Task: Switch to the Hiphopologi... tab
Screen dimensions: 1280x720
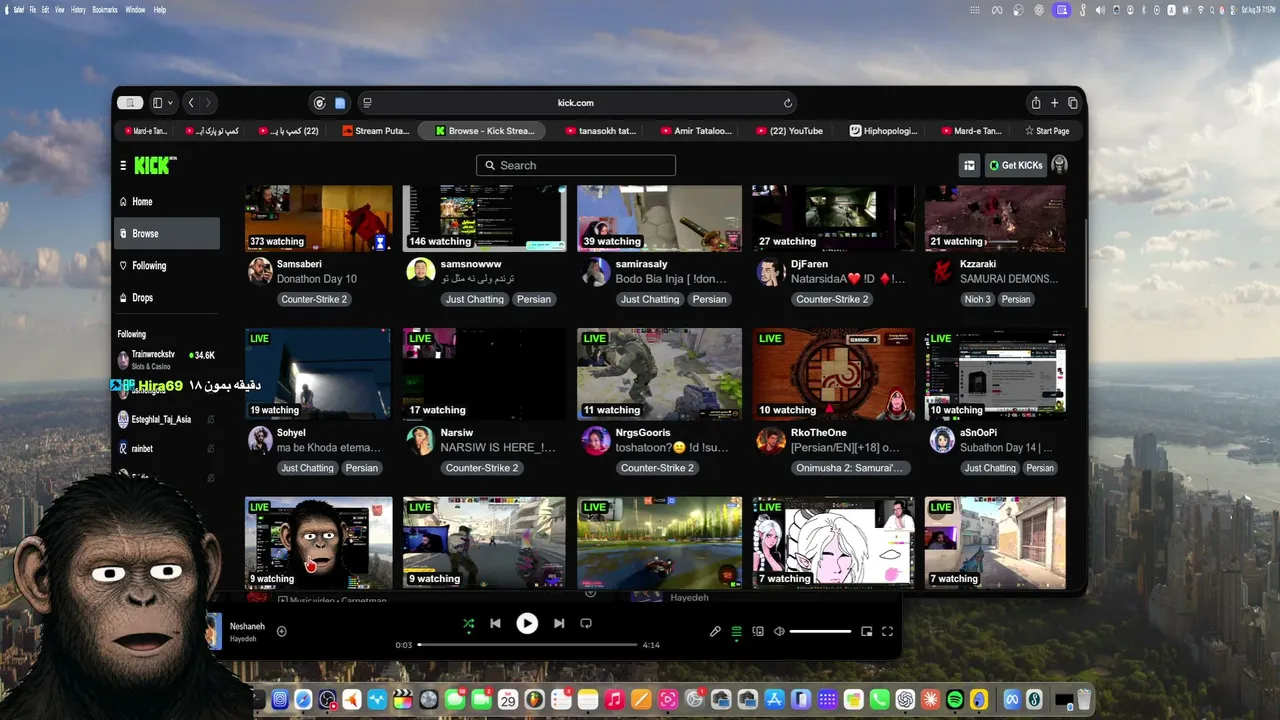Action: click(883, 130)
